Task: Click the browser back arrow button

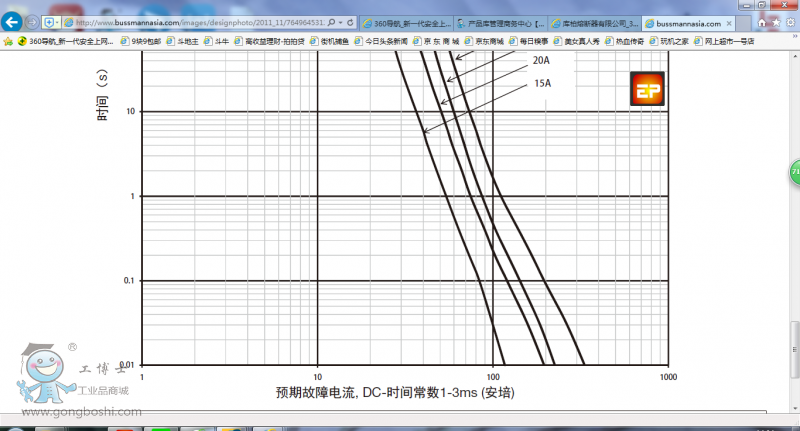Action: click(x=13, y=22)
